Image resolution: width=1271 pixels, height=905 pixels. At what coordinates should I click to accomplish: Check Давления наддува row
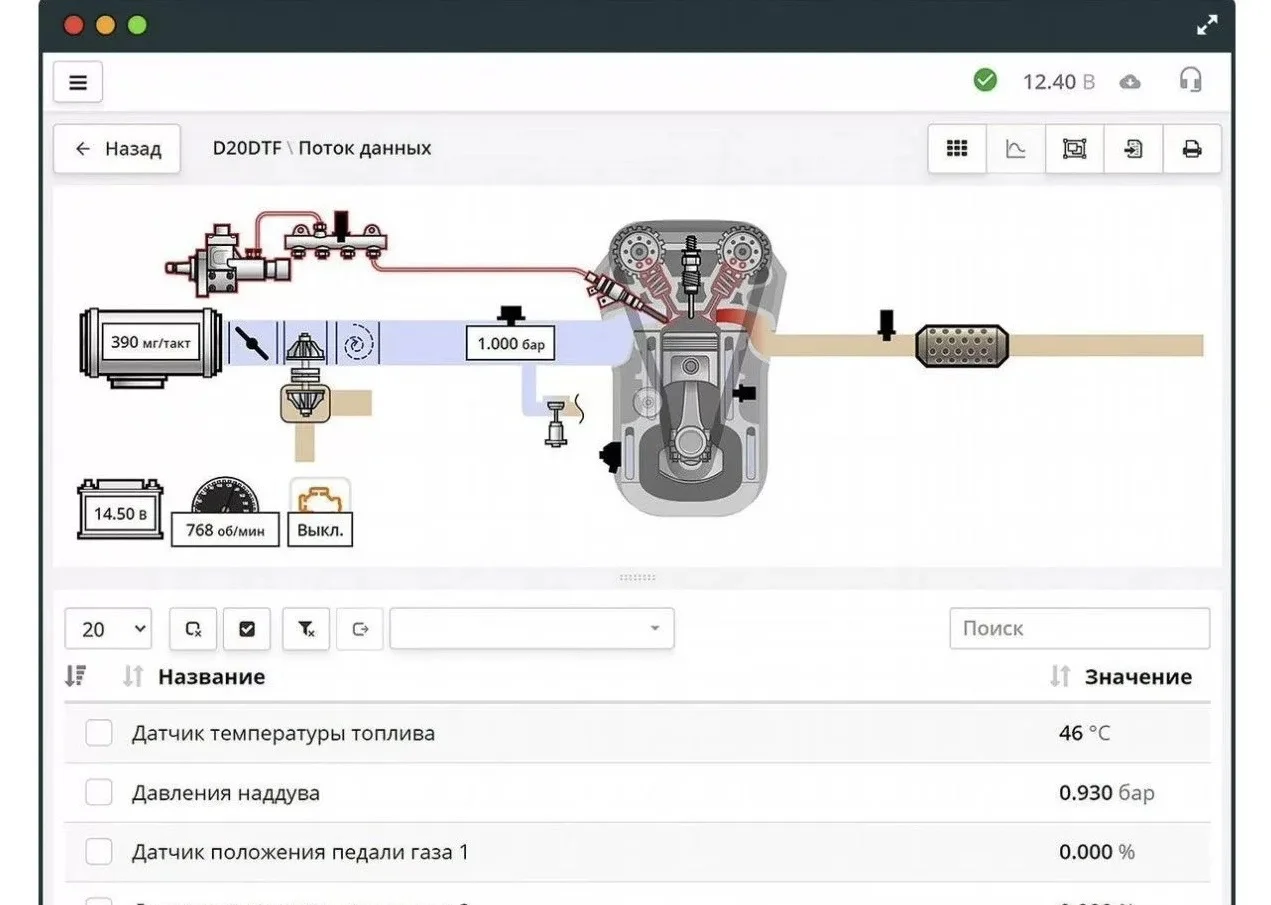click(99, 793)
